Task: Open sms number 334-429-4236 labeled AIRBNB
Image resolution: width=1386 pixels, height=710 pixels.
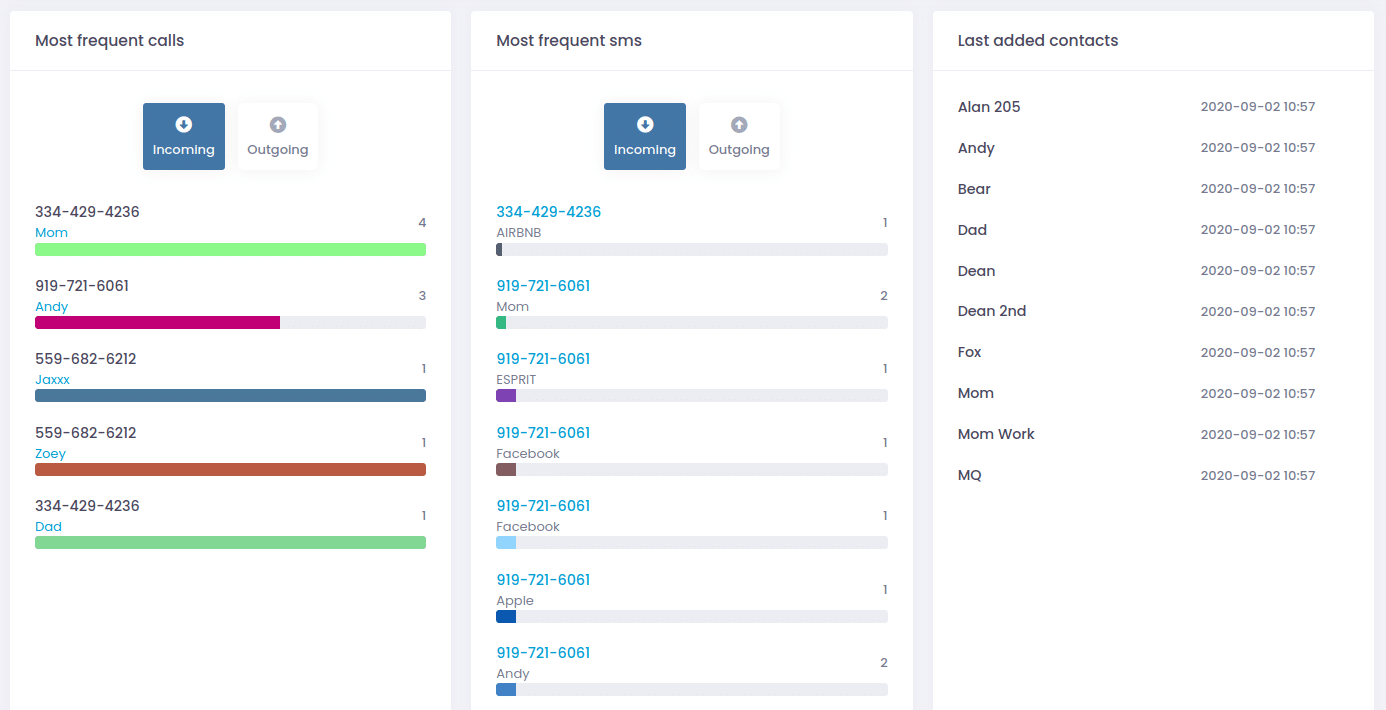Action: tap(549, 212)
